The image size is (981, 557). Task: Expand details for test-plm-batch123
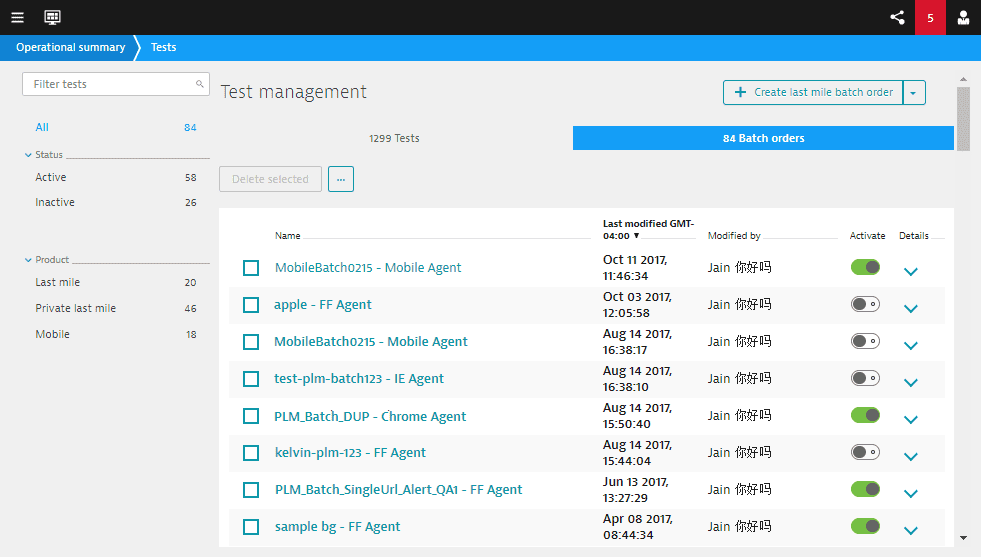click(x=911, y=382)
